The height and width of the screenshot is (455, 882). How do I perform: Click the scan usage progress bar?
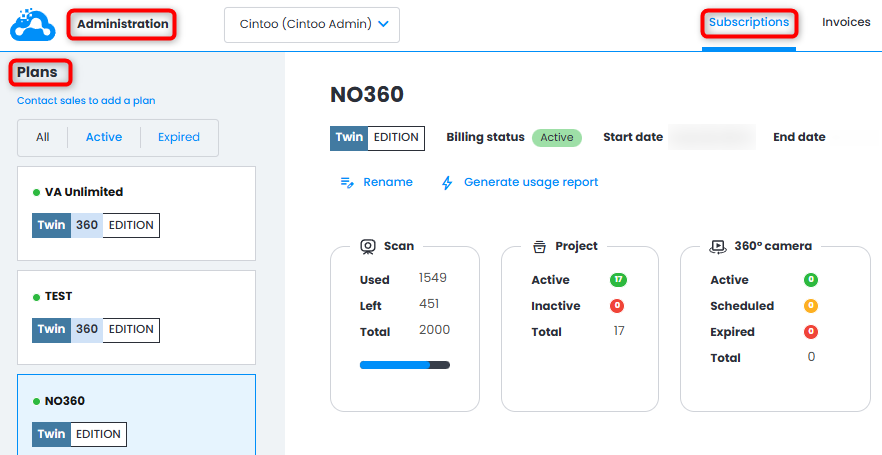coord(405,365)
